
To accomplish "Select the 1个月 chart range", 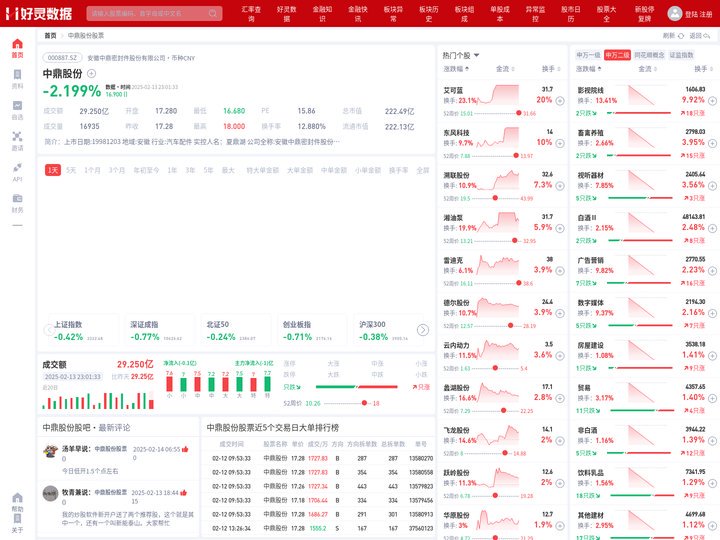I will point(92,170).
